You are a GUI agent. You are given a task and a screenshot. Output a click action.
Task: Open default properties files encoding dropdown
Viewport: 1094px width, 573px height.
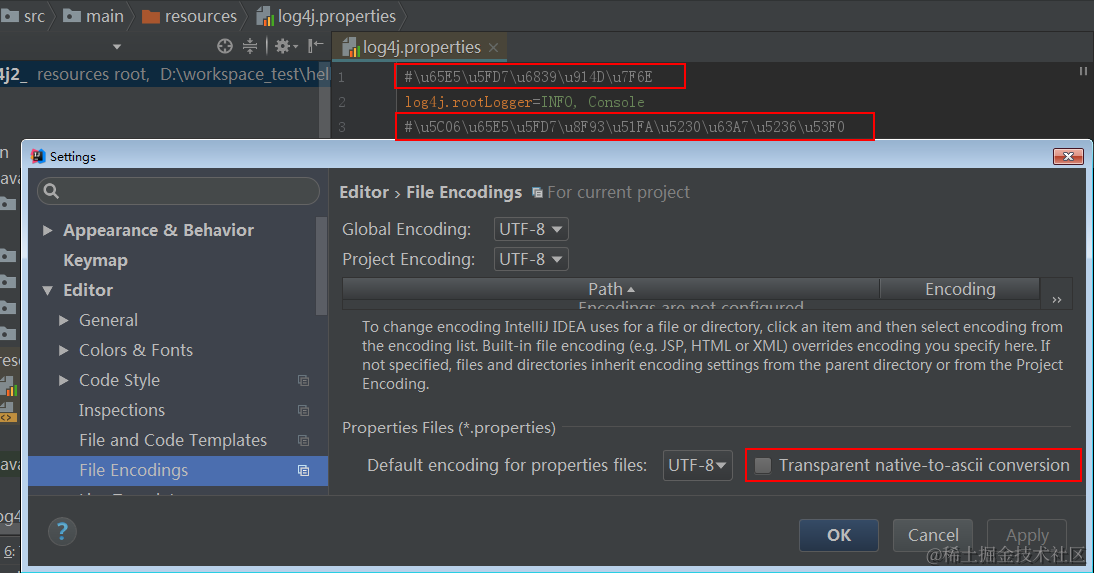pos(697,465)
